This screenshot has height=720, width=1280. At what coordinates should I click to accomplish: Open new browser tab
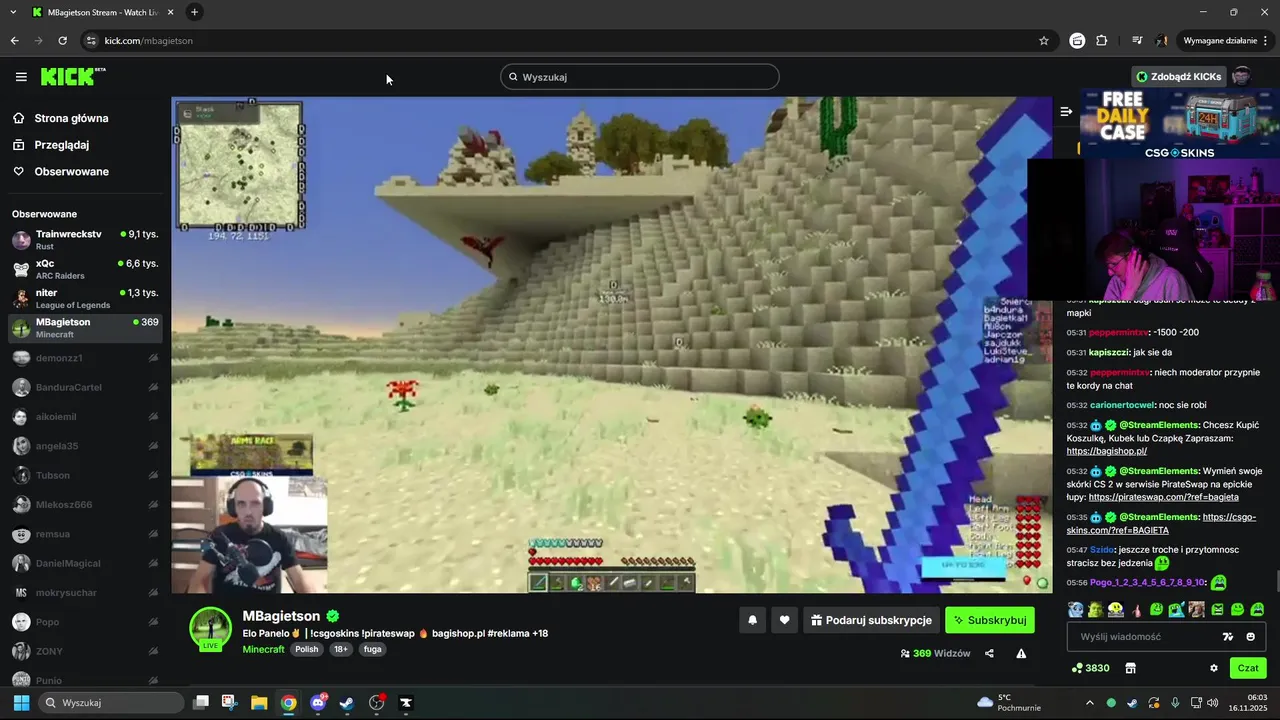194,12
